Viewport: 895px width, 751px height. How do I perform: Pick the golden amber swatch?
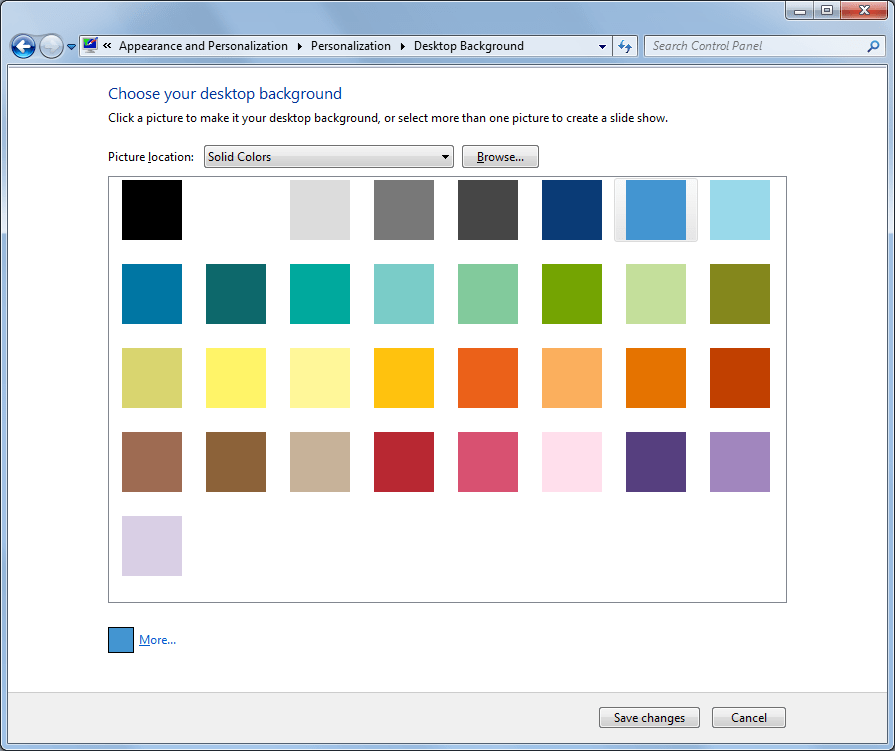pyautogui.click(x=404, y=378)
